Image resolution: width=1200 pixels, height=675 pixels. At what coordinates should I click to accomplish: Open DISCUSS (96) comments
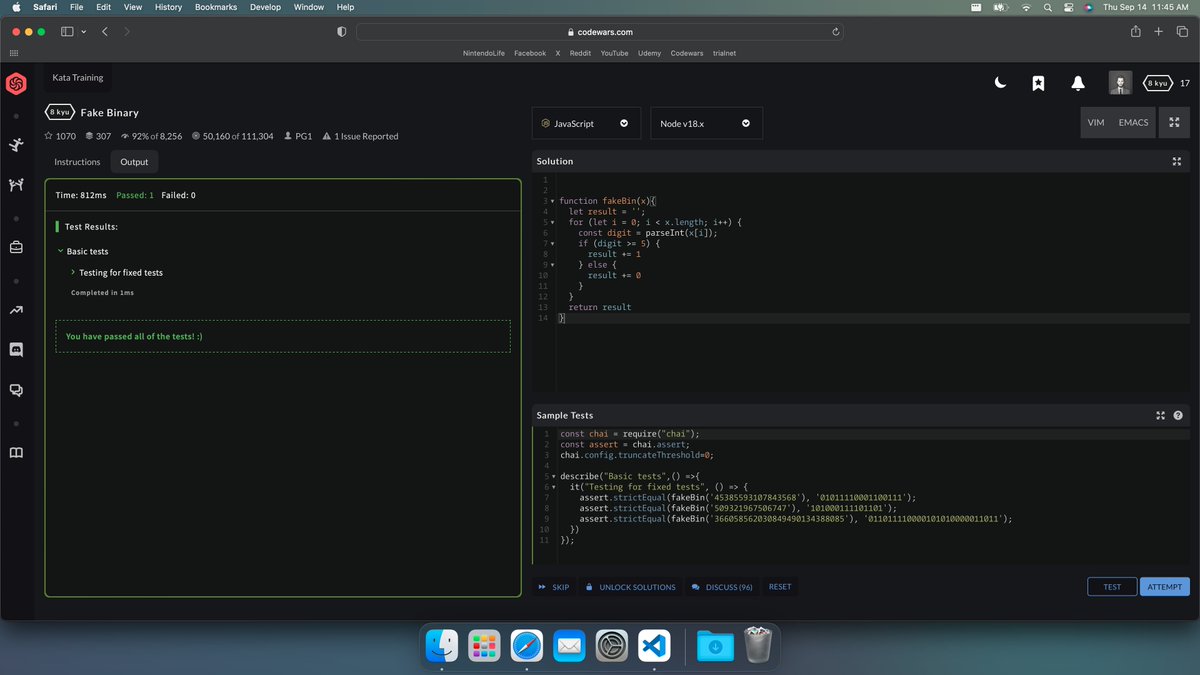click(722, 587)
